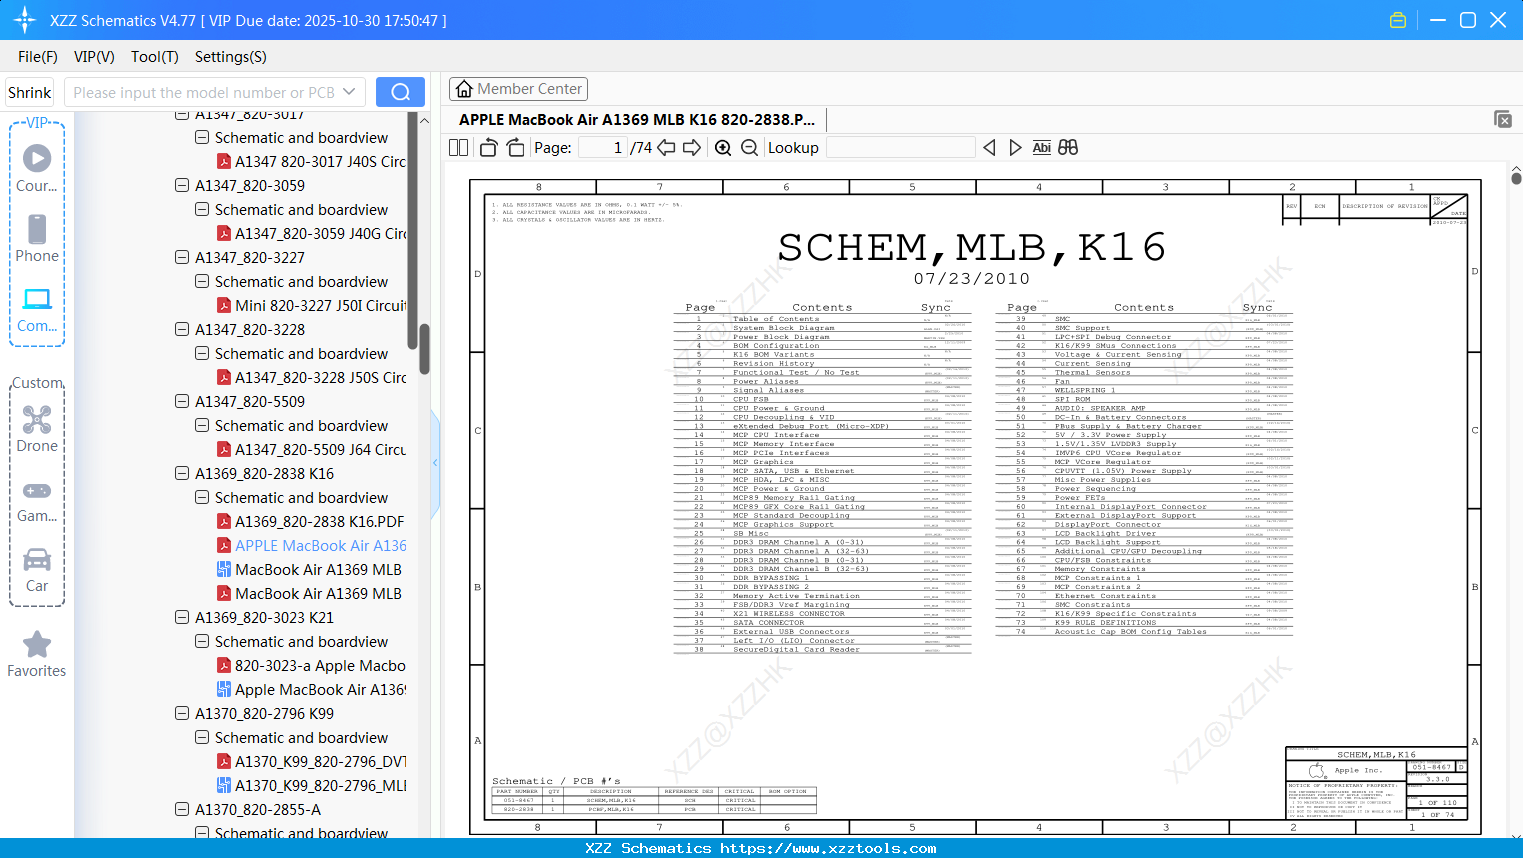Rotate the page clockwise
Image resolution: width=1523 pixels, height=858 pixels.
coord(516,148)
